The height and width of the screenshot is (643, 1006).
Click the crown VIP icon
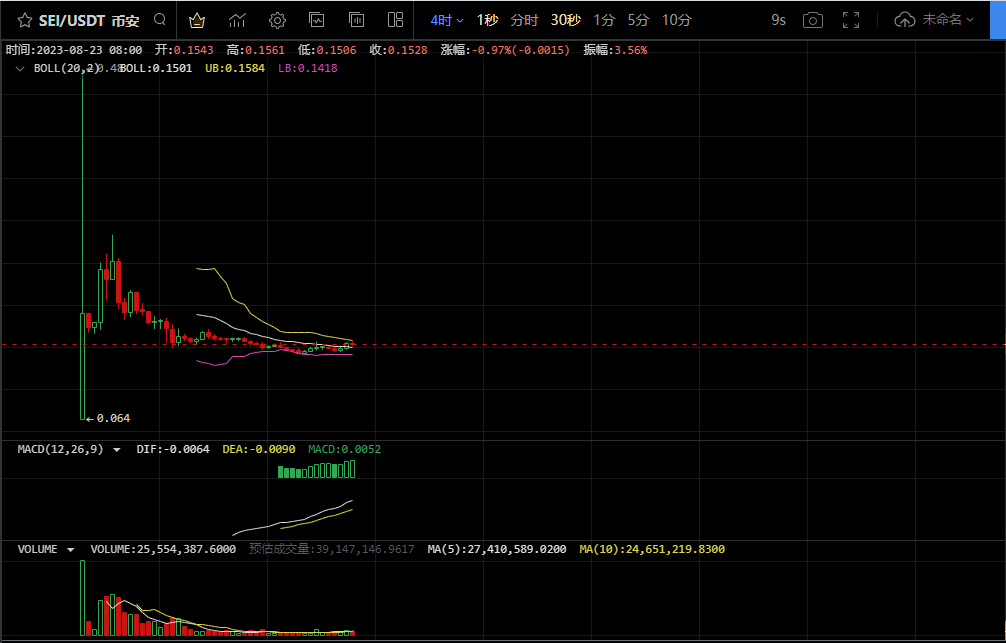tap(197, 21)
